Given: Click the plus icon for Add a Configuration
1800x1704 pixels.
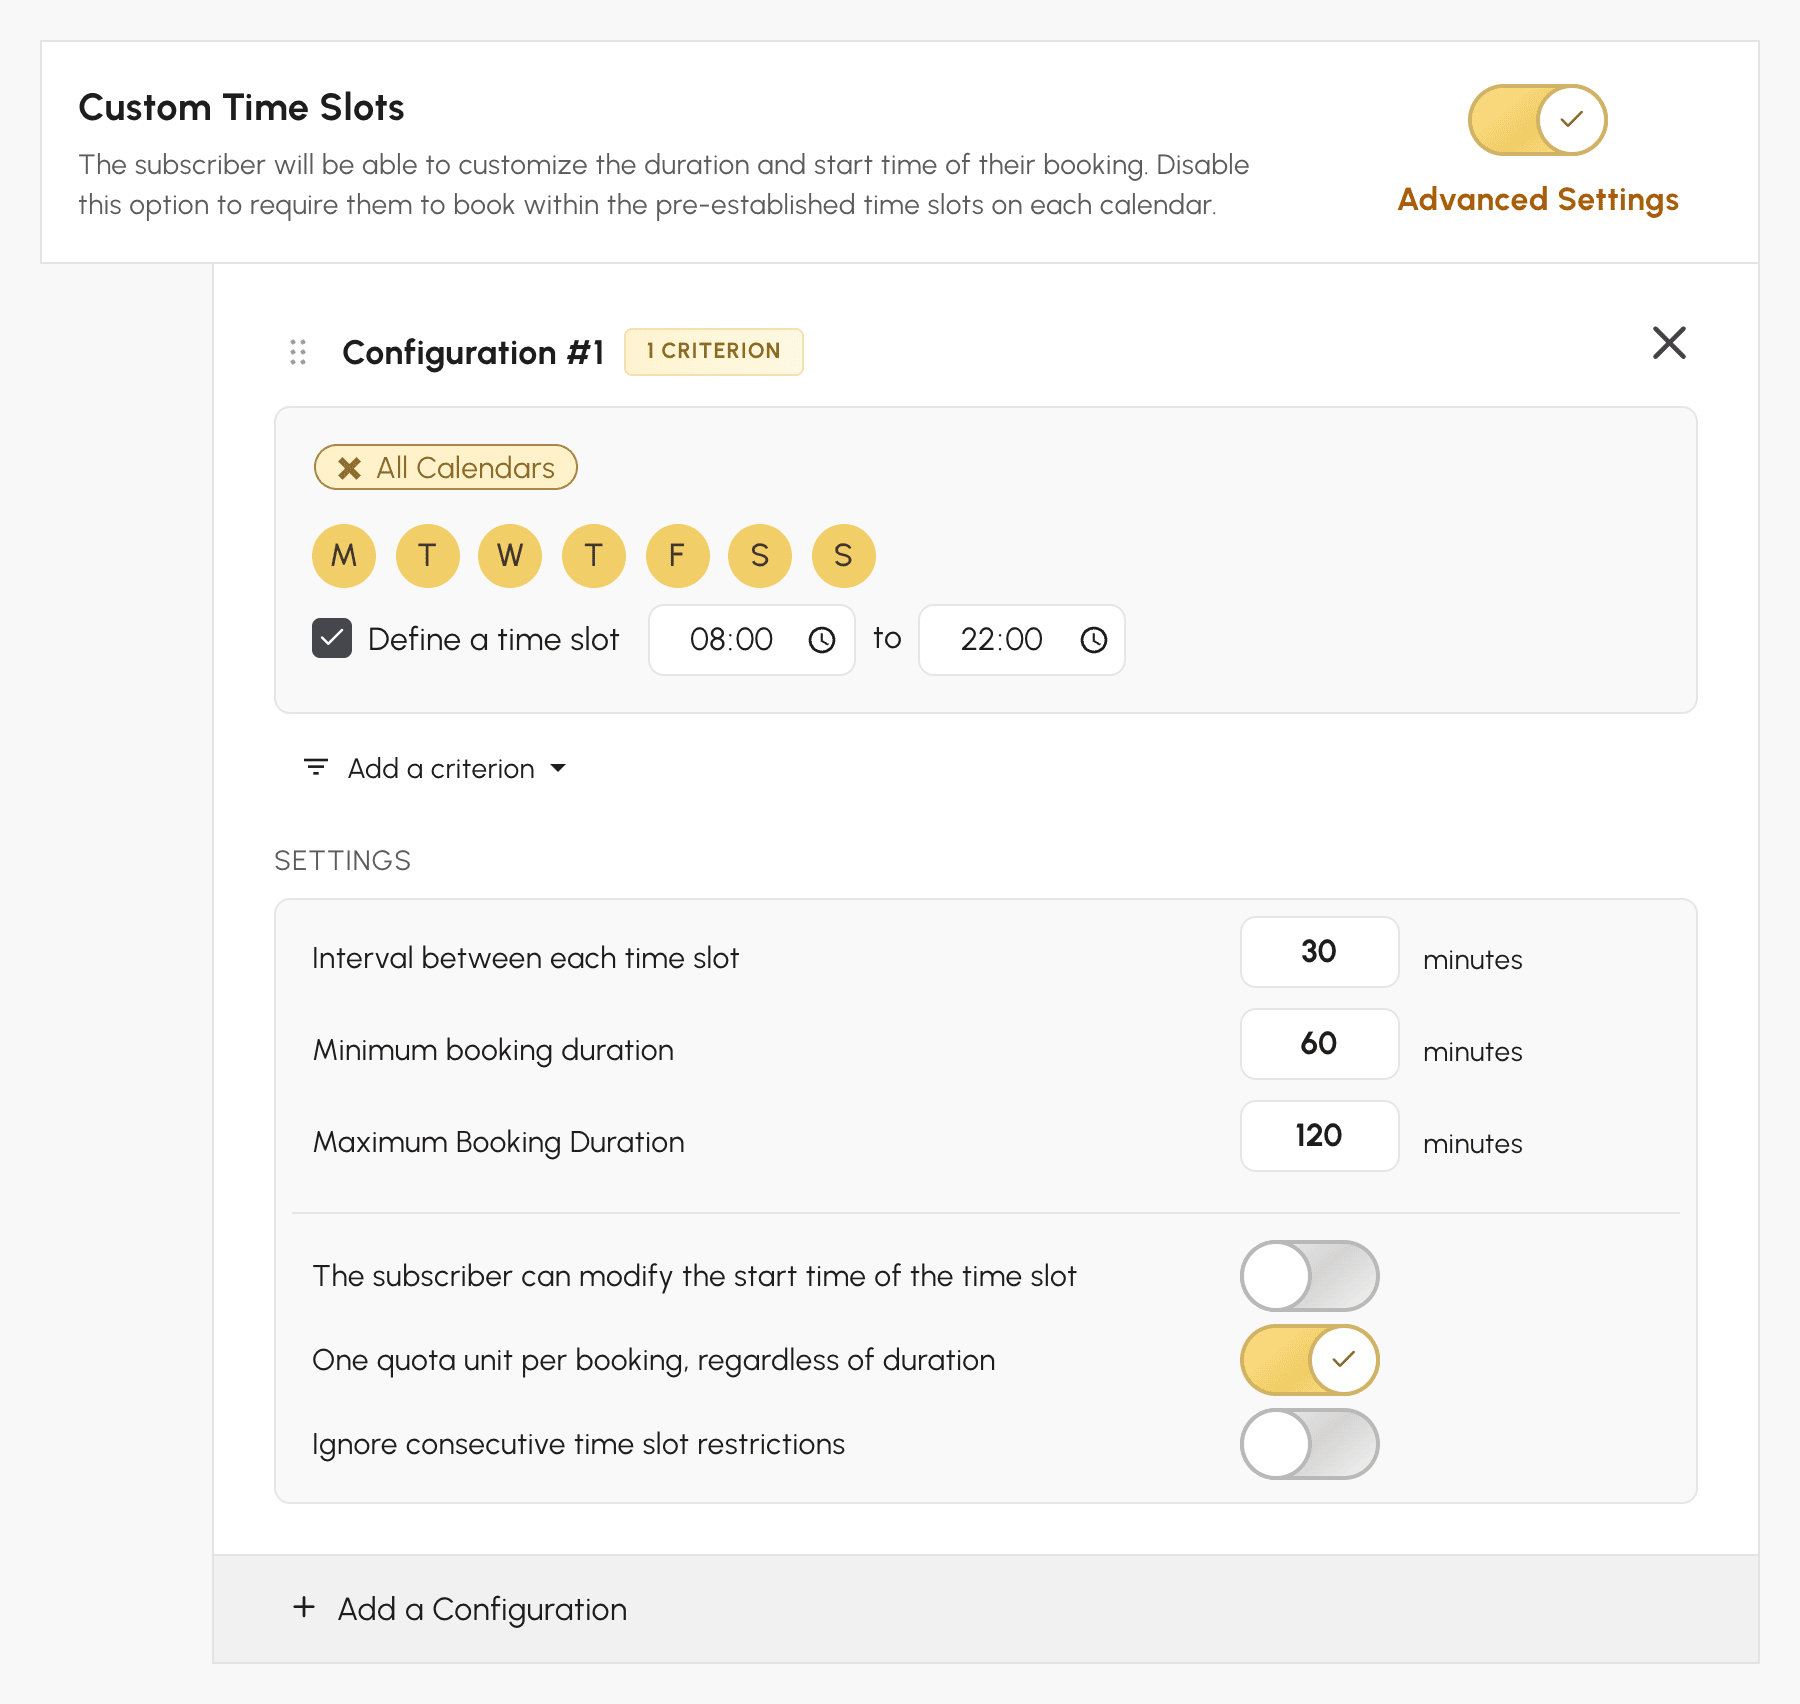Looking at the screenshot, I should click(304, 1608).
